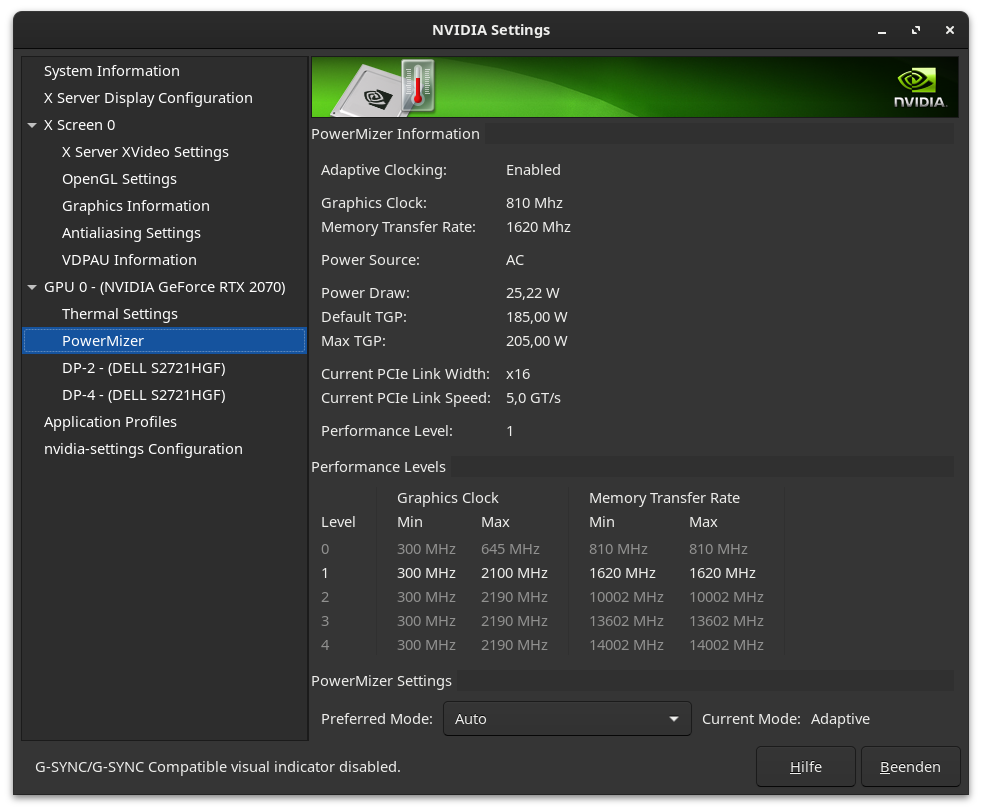Open Thermal Settings page
This screenshot has height=811, width=982.
pos(120,314)
